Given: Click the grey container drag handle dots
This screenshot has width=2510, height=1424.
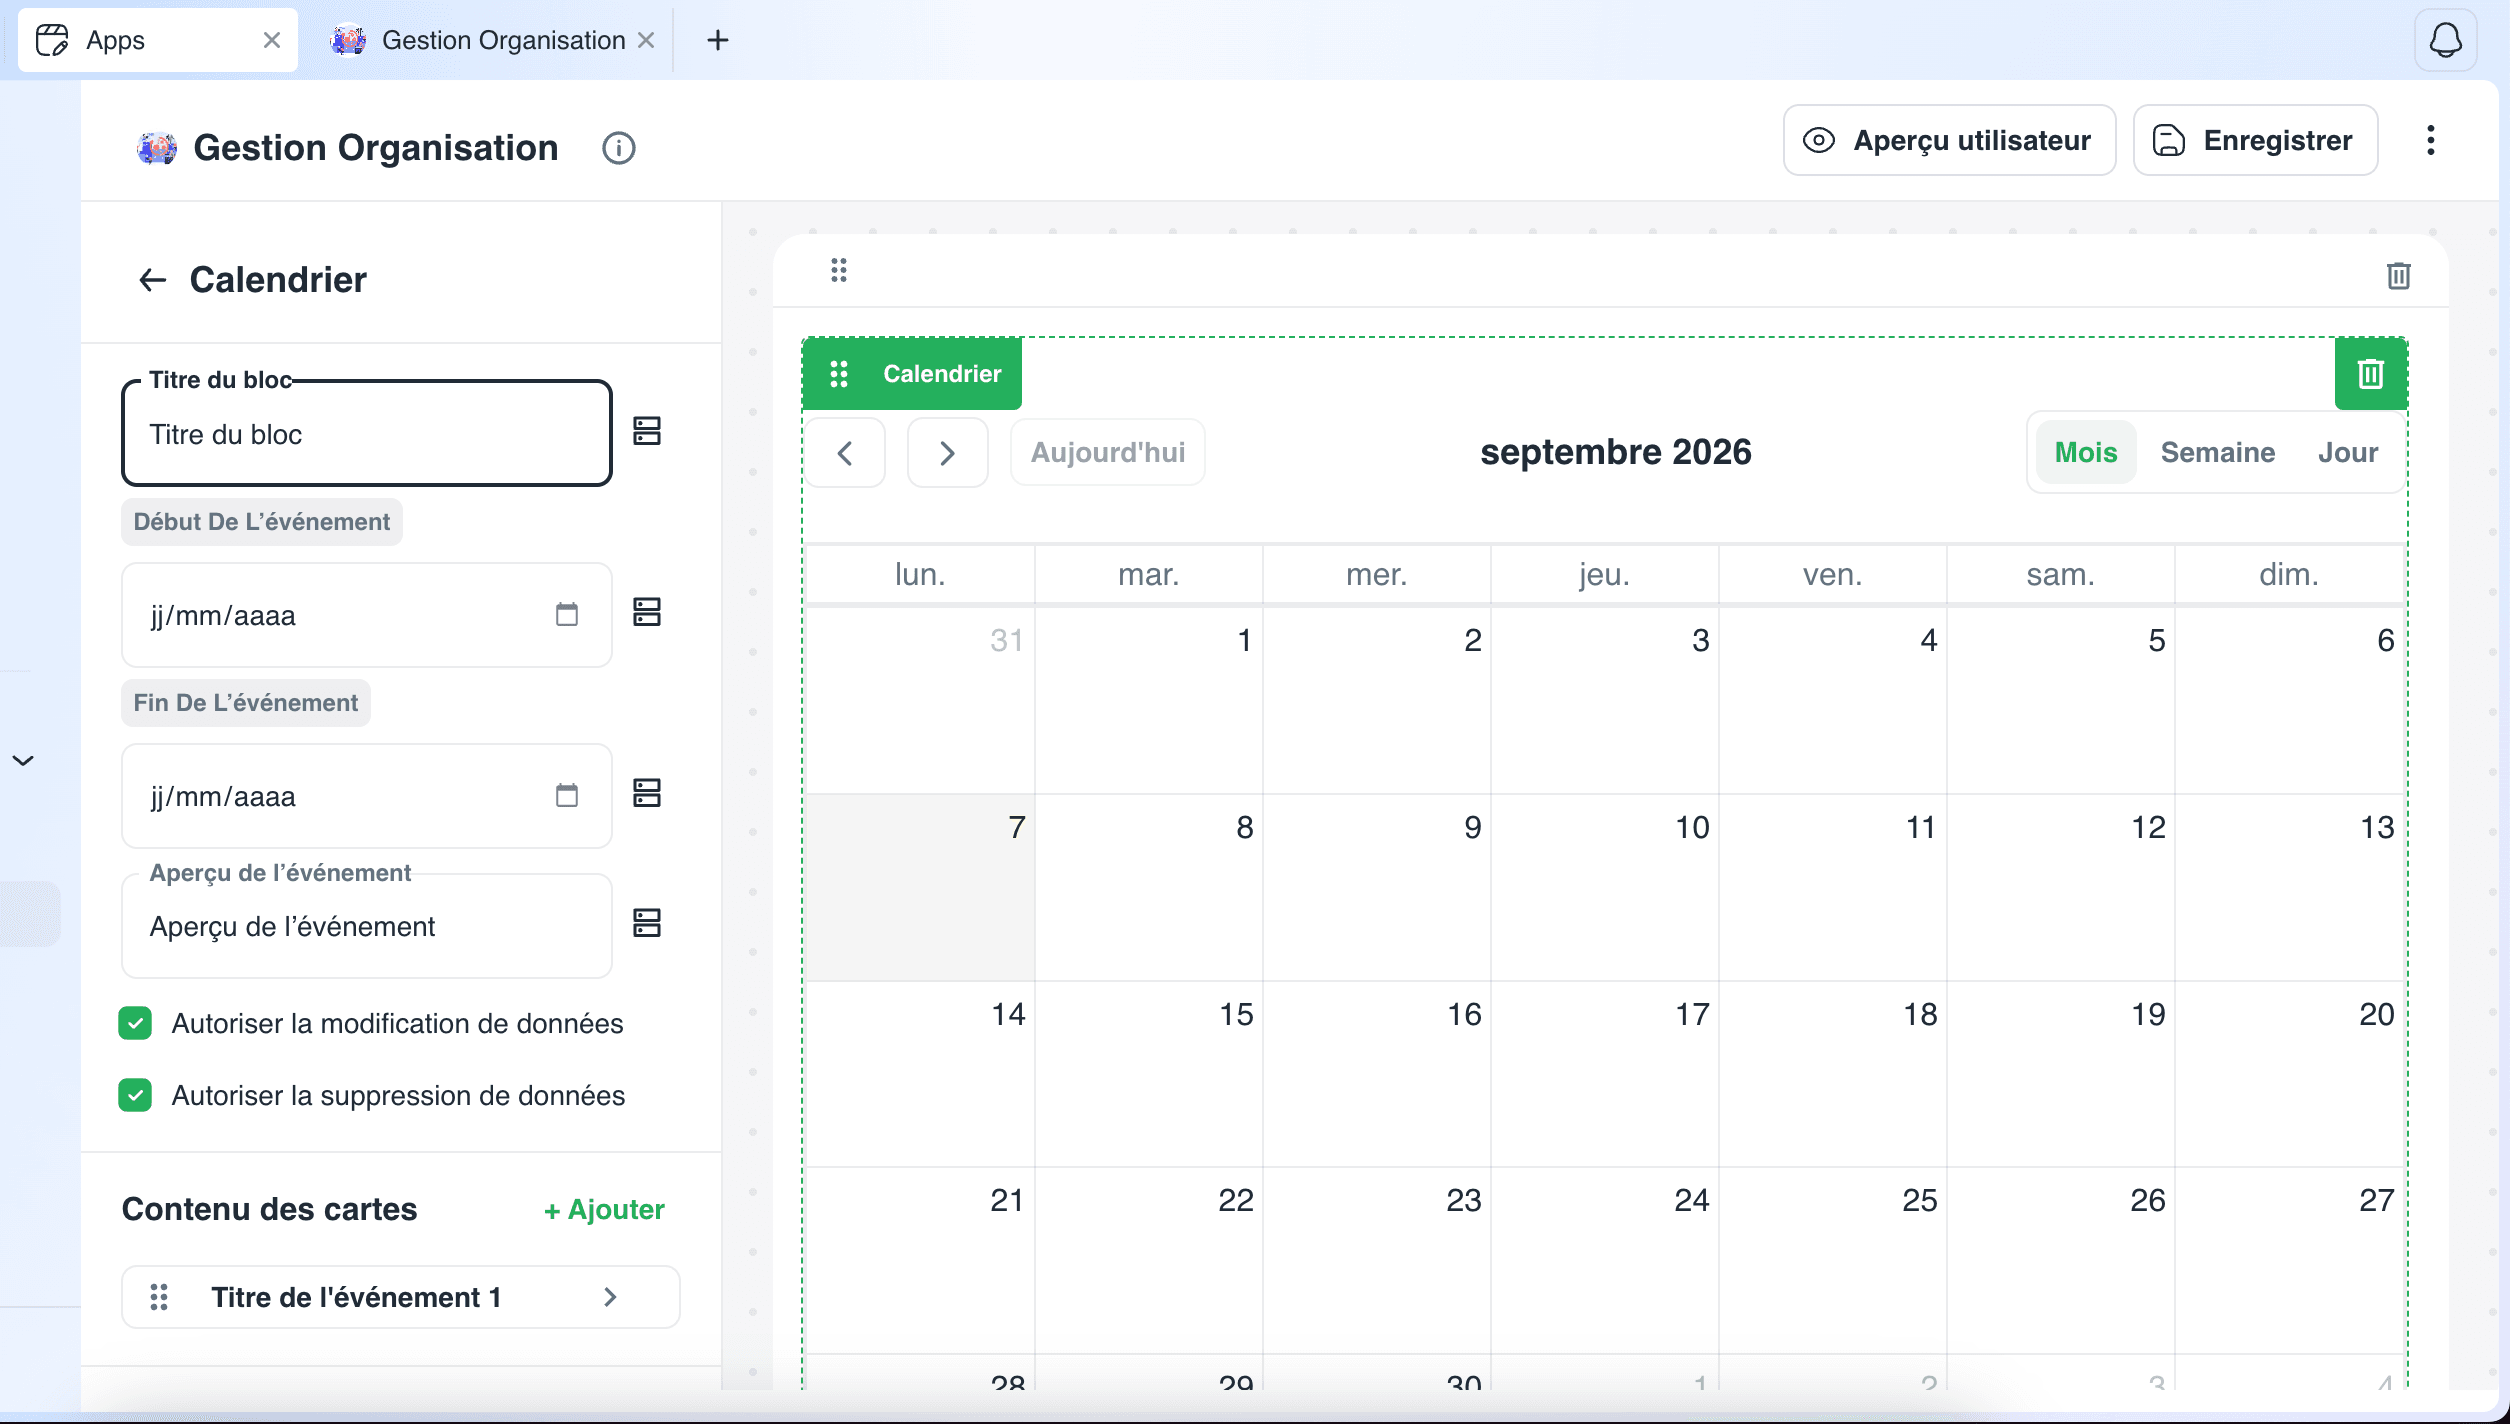Looking at the screenshot, I should coord(839,270).
